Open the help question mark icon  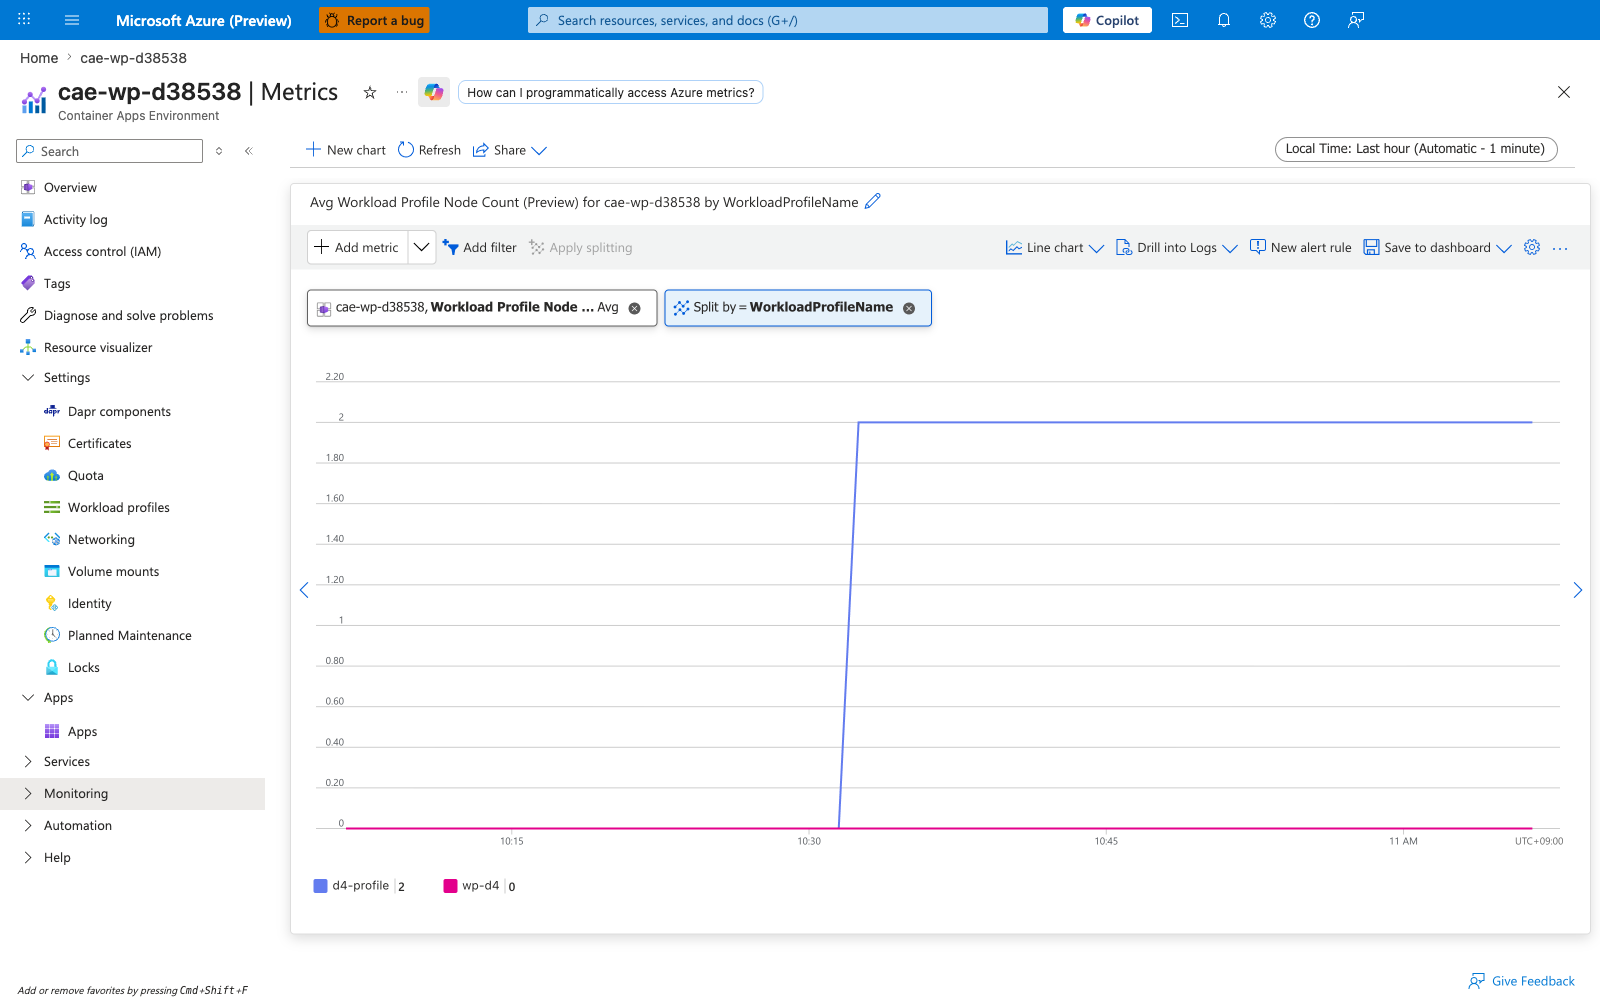pos(1312,20)
